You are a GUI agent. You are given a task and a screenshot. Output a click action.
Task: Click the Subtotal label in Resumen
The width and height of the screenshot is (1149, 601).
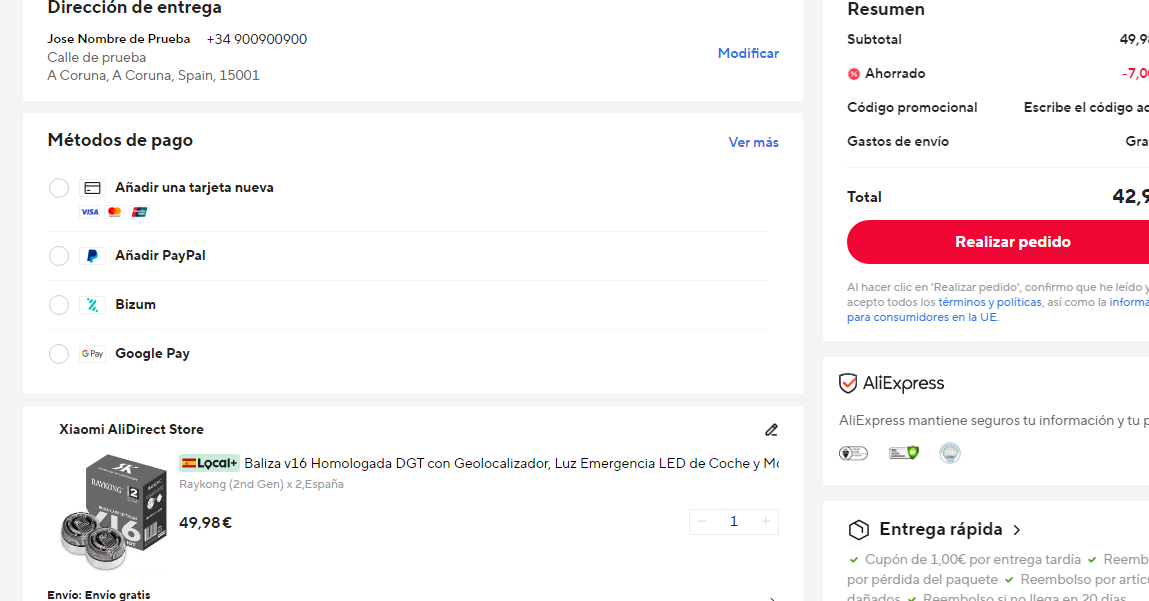(874, 40)
